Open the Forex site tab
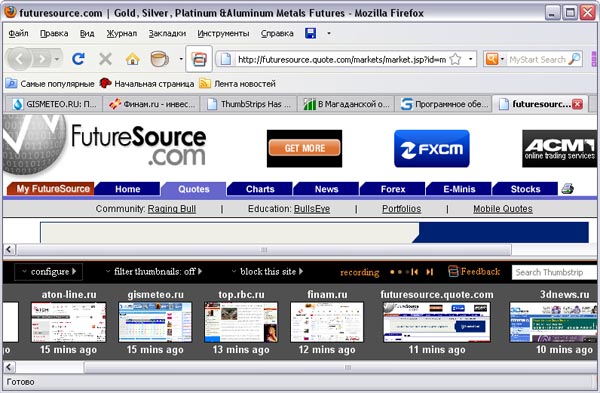This screenshot has height=393, width=600. tap(393, 189)
